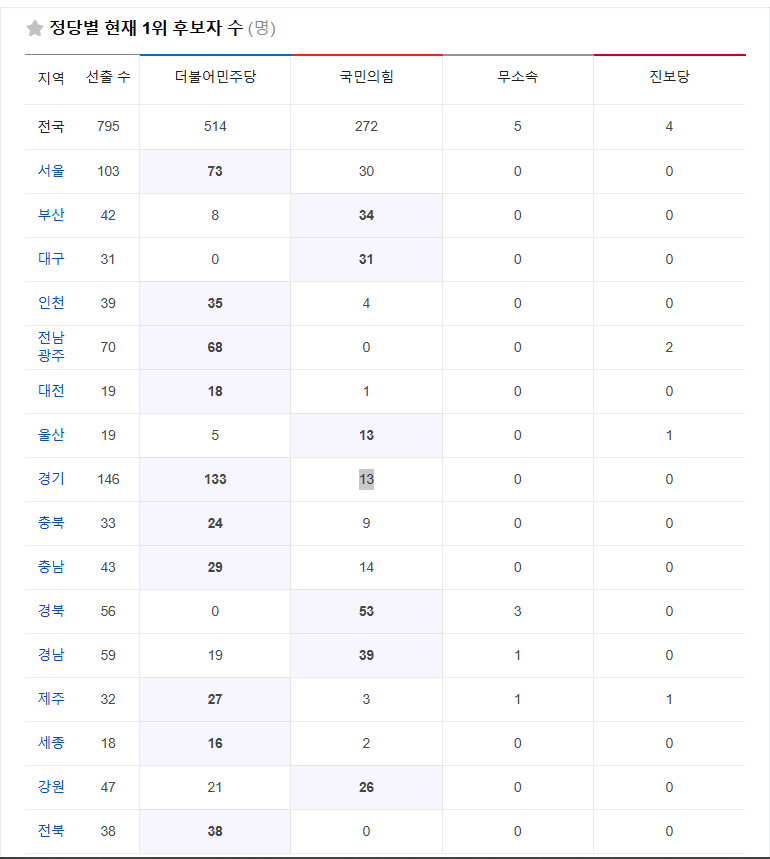Click the star icon beside the table title
This screenshot has height=859, width=770.
click(x=35, y=28)
